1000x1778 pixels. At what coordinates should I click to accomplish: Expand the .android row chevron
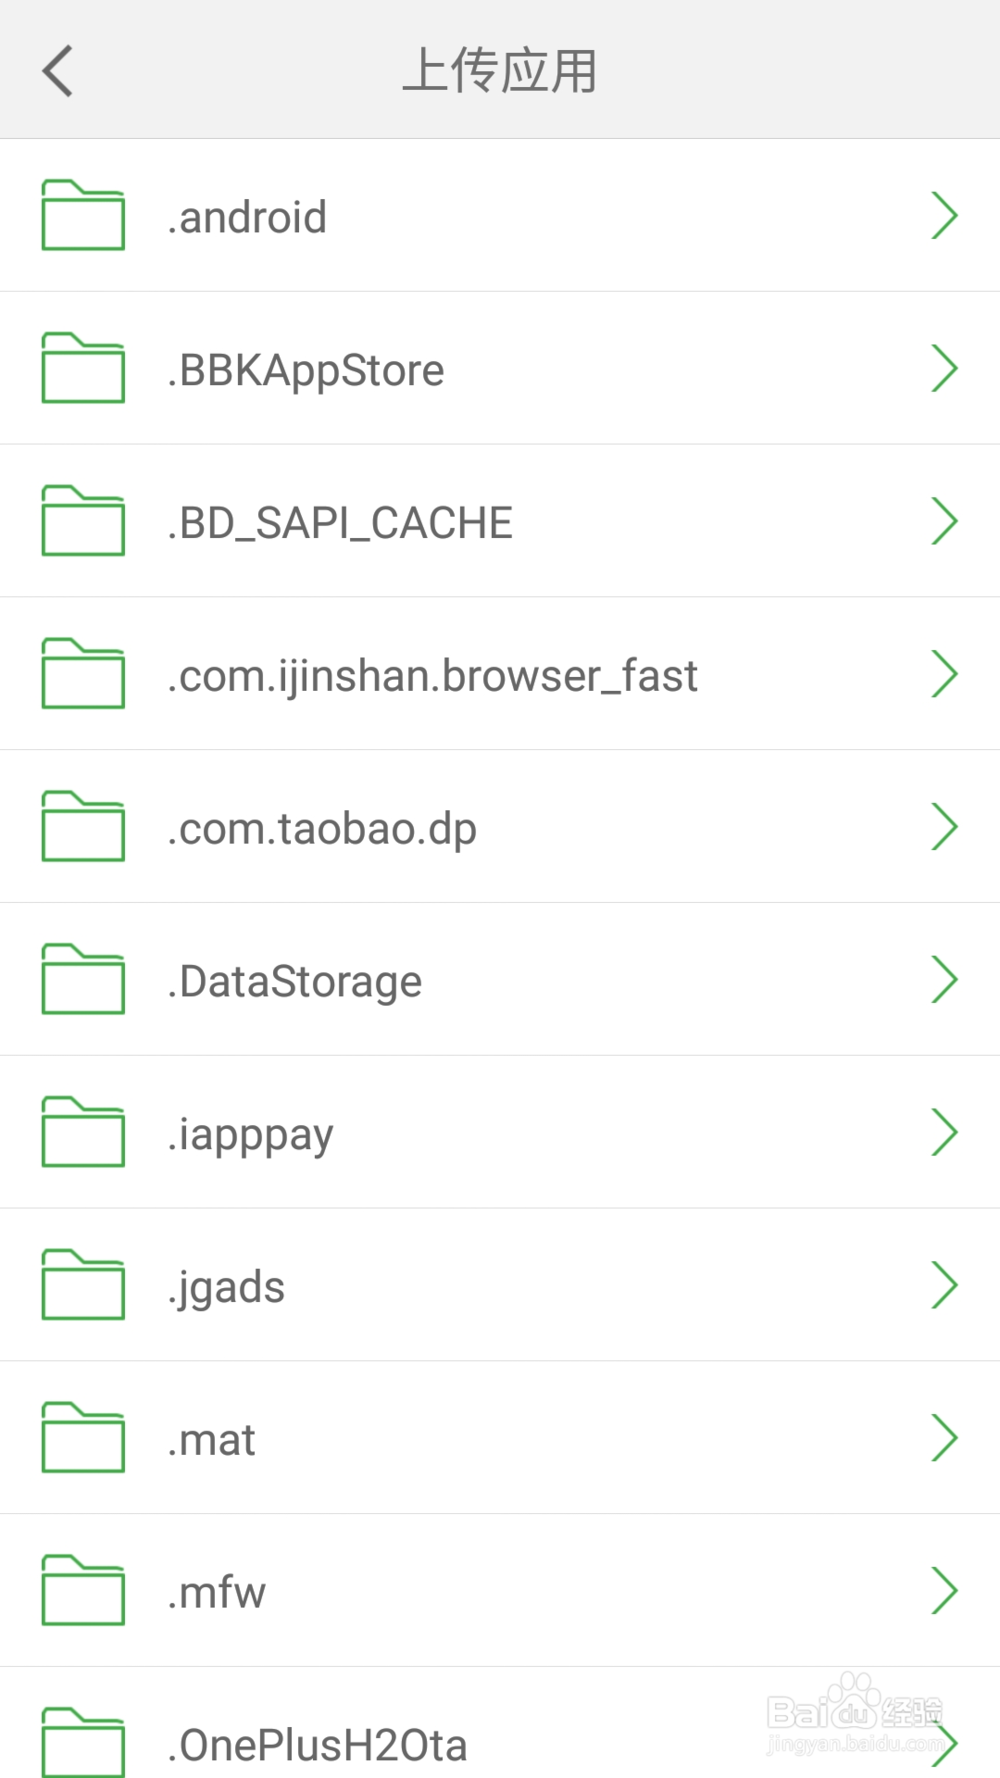click(944, 215)
